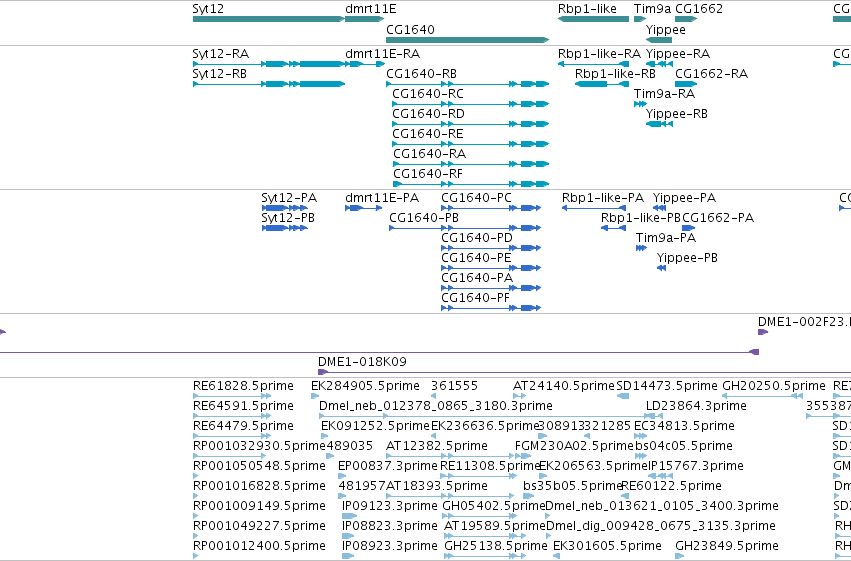
Task: Click the RP001016828.5prime EST label
Action: 259,487
